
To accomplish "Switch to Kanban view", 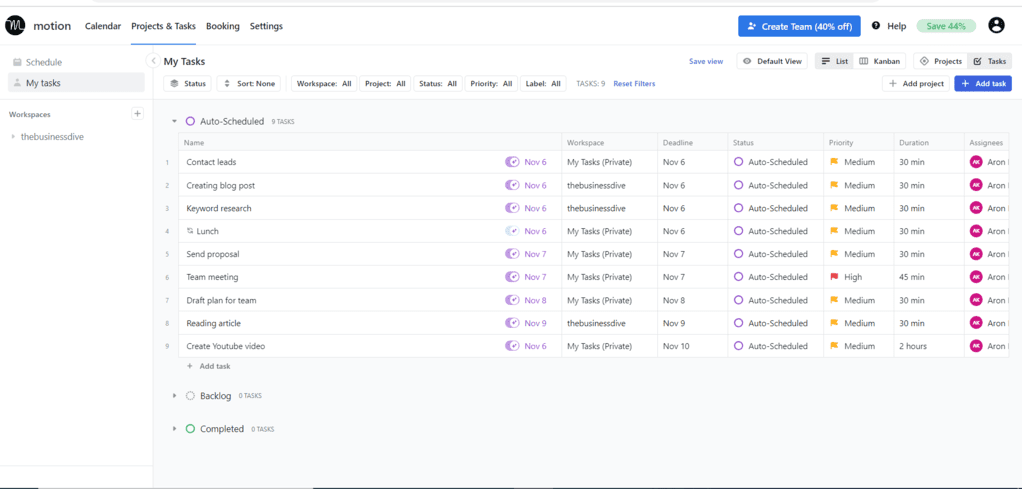I will point(879,61).
